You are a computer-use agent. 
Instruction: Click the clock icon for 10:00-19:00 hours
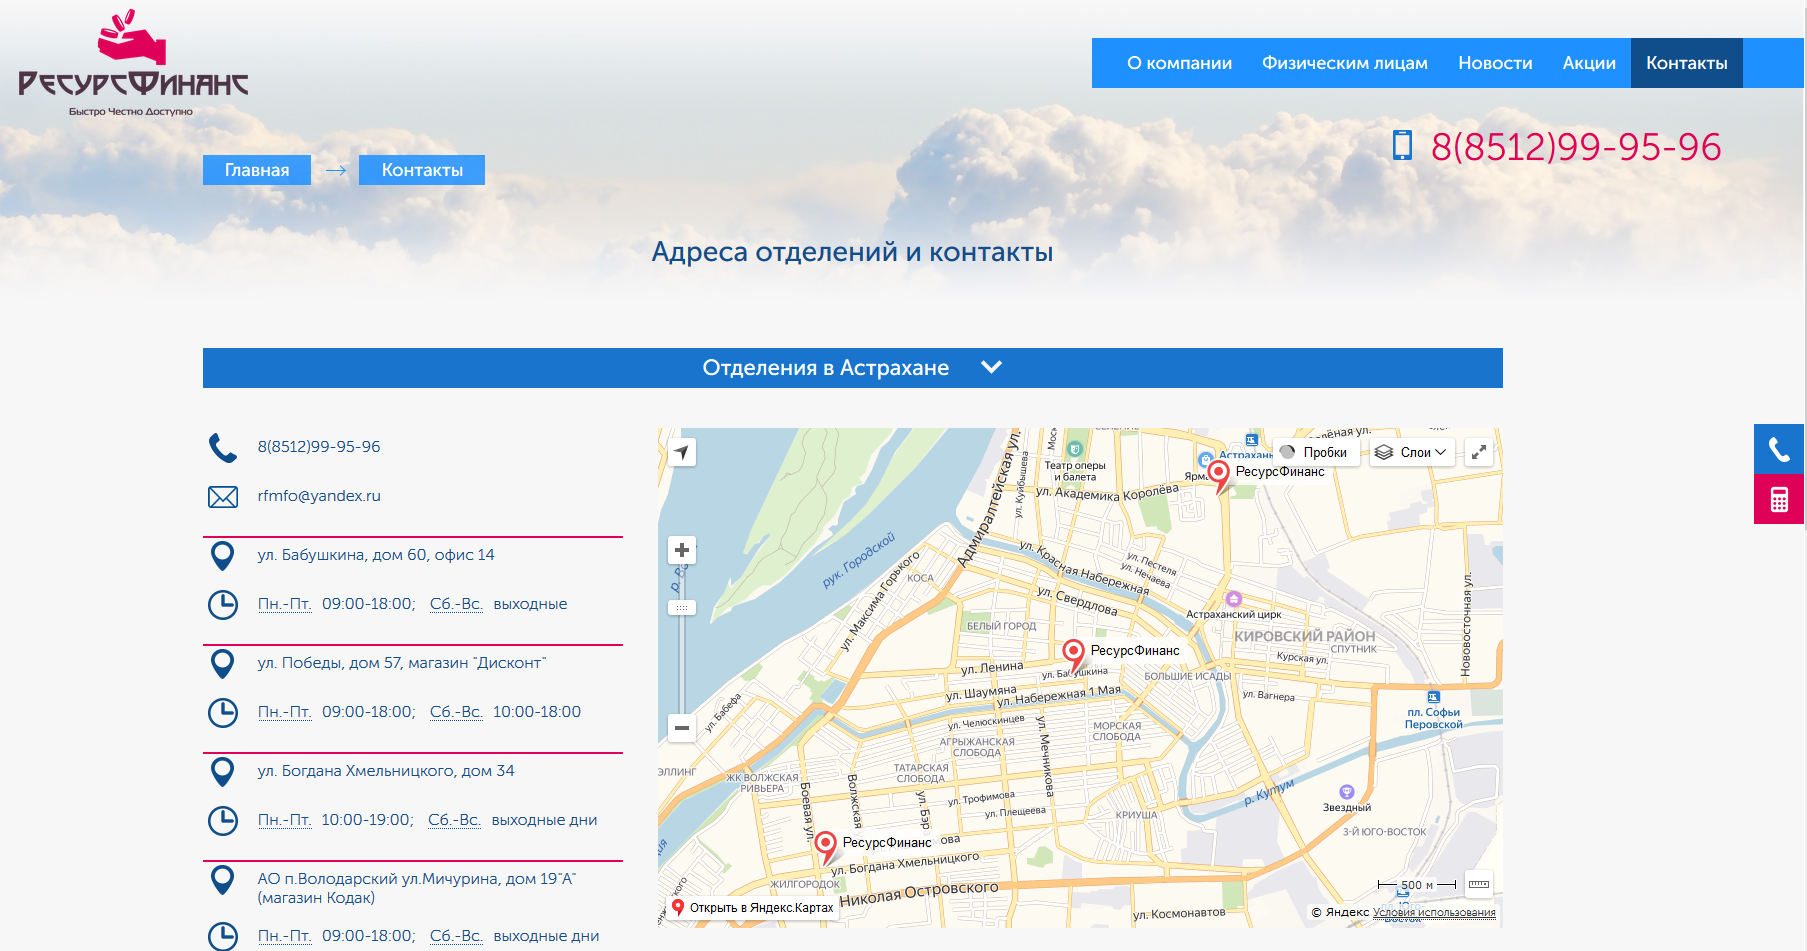coord(223,821)
